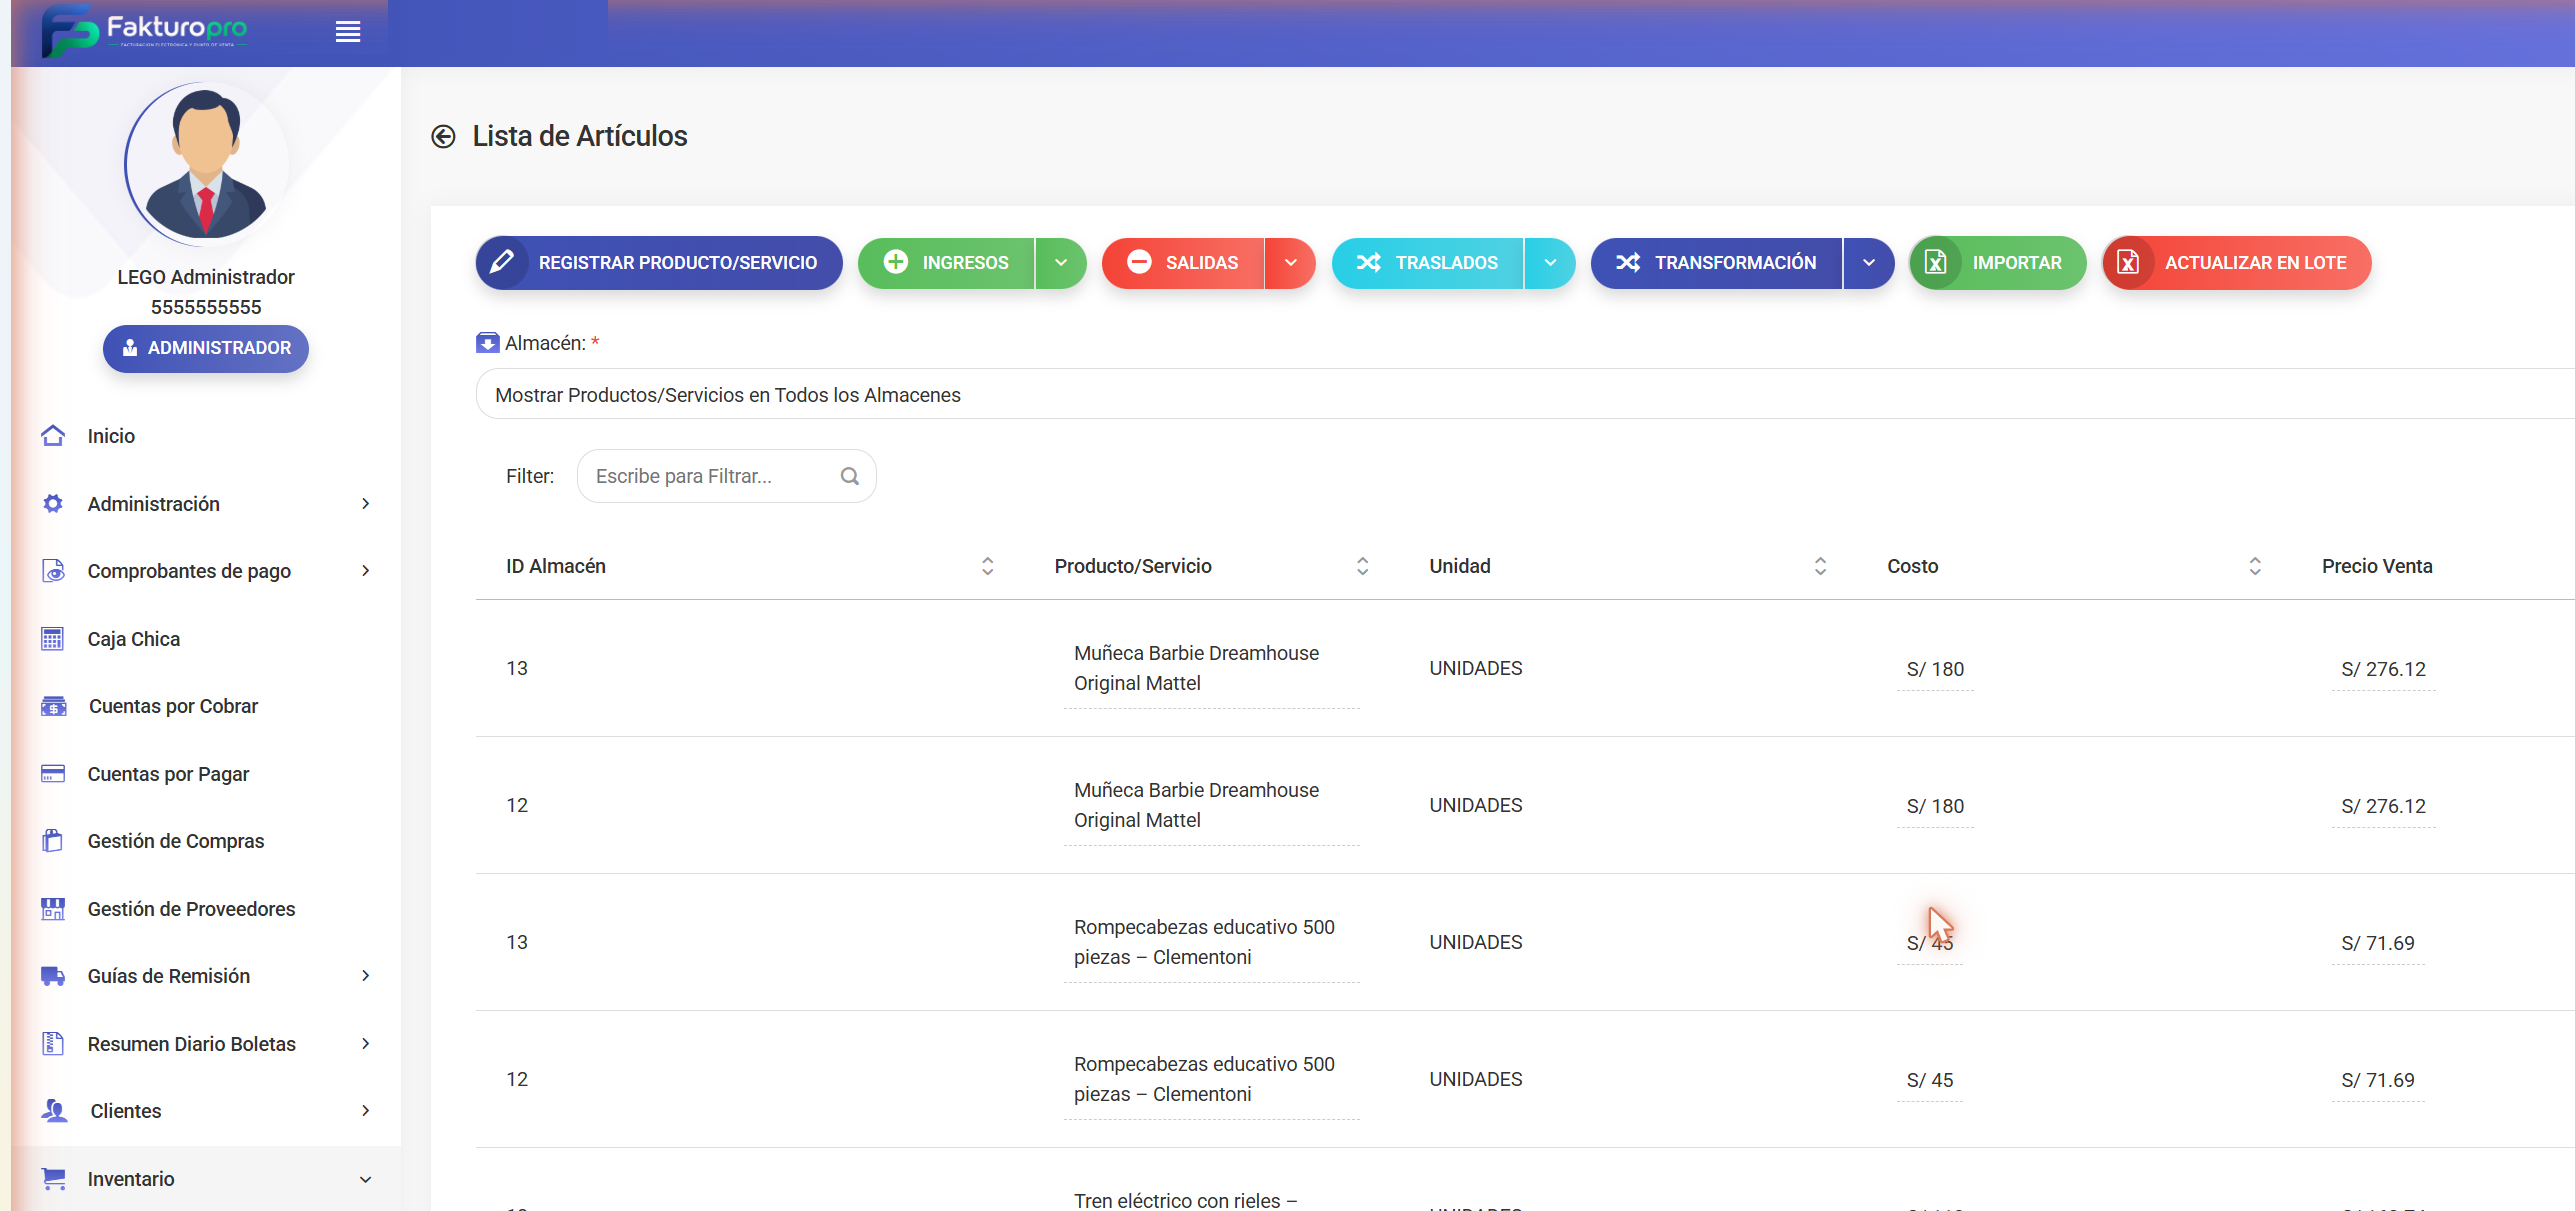This screenshot has width=2575, height=1211.
Task: Open Cuentas por Pagar menu item
Action: tap(168, 774)
